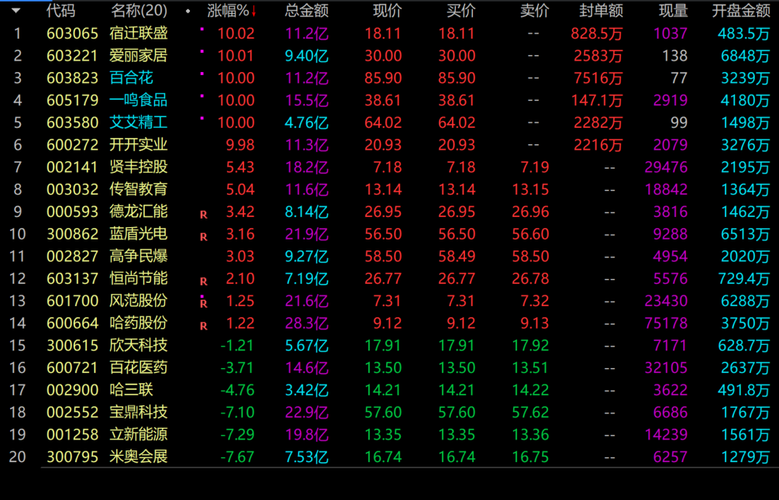This screenshot has width=779, height=500.
Task: Select stock name 哈药股份
Action: [139, 323]
